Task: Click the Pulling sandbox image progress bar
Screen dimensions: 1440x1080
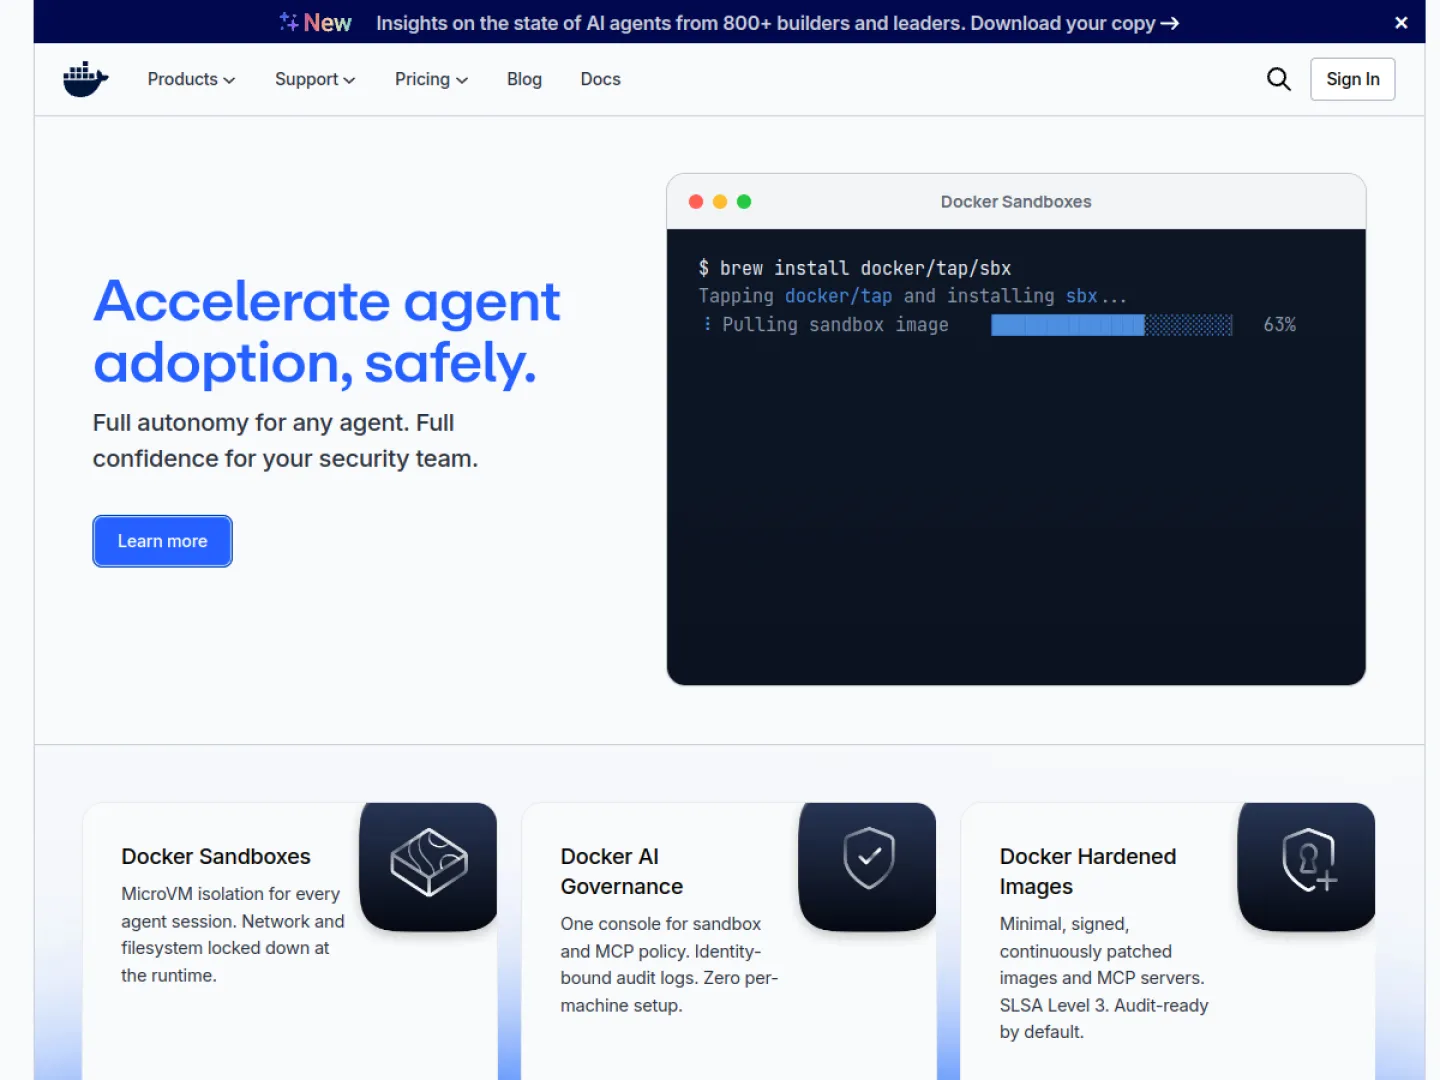Action: coord(1111,325)
